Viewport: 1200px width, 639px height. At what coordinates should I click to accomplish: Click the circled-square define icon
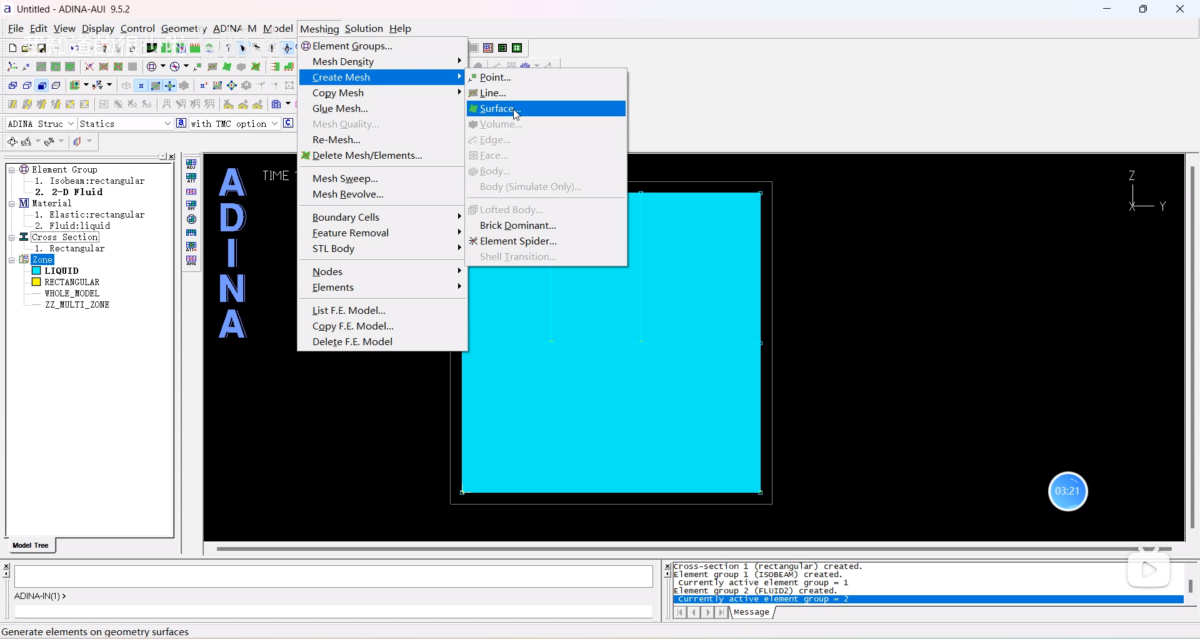(x=151, y=66)
